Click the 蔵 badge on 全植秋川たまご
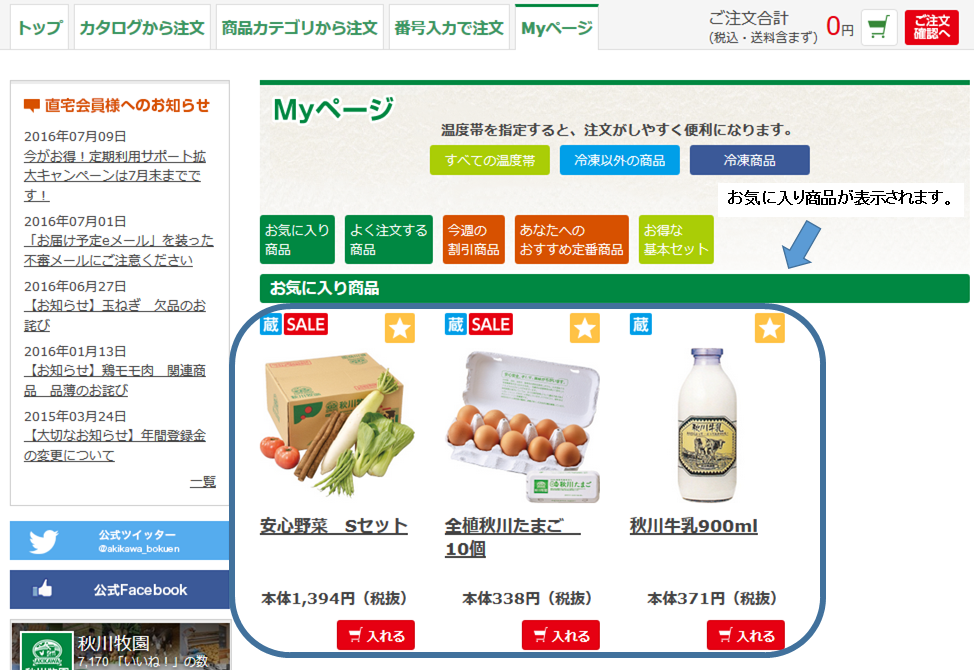974x670 pixels. click(456, 324)
